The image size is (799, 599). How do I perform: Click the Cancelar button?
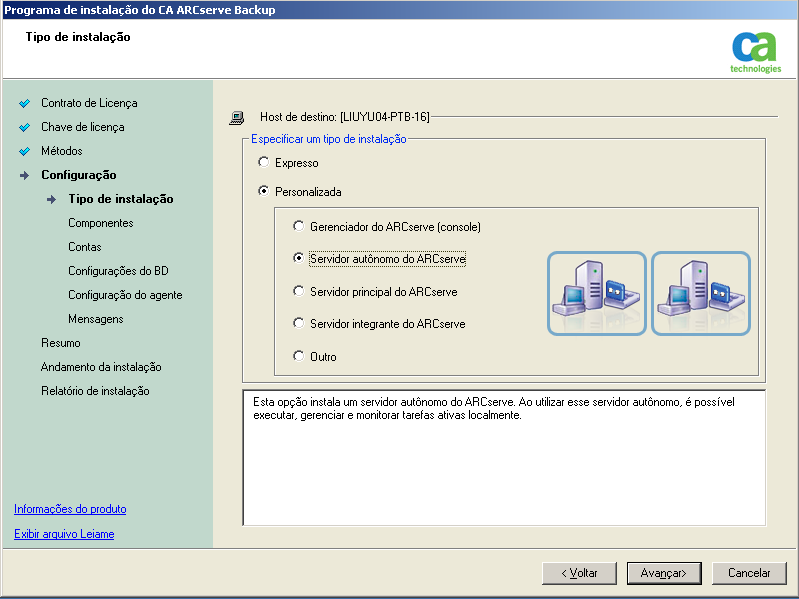749,573
